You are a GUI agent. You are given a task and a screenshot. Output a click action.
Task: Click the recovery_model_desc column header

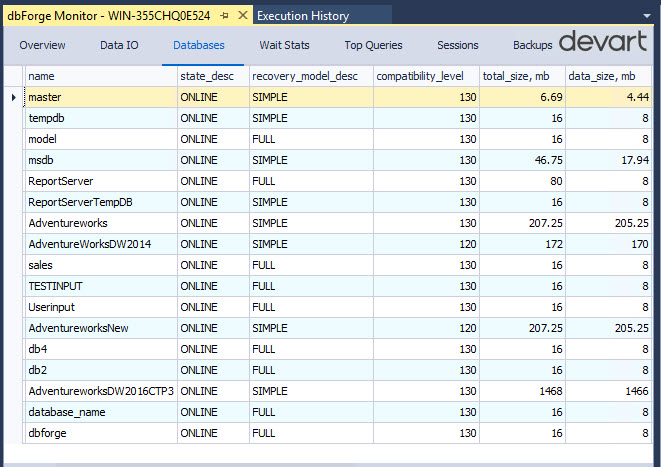coord(310,76)
